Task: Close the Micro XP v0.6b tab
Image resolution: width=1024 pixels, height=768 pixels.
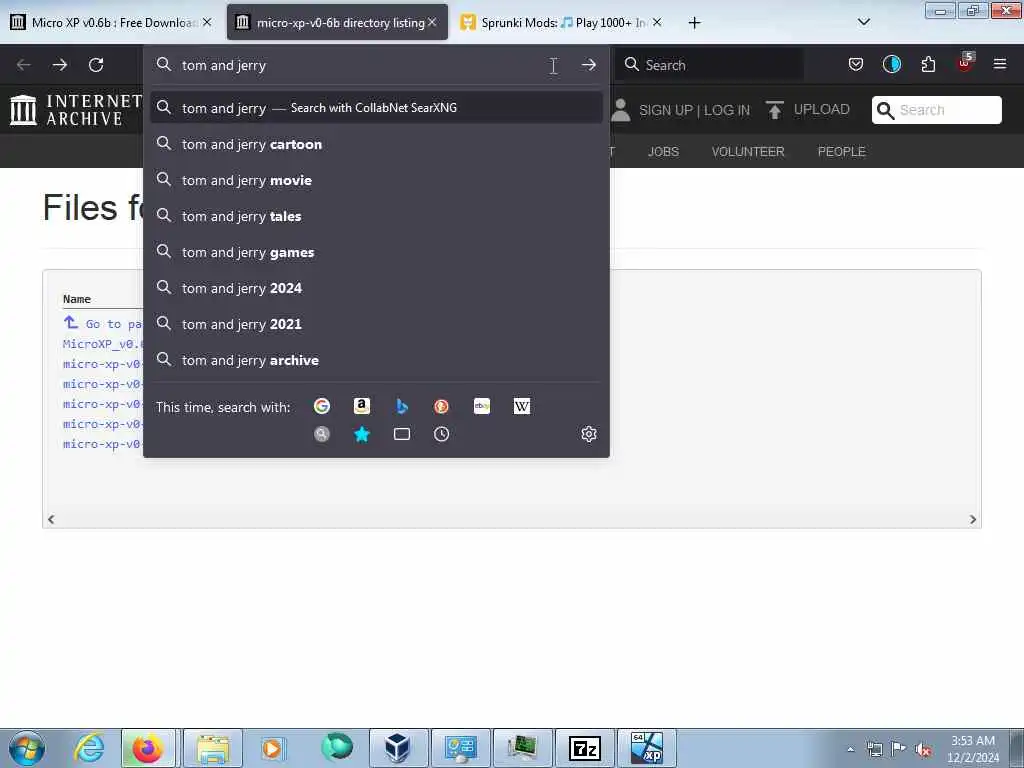Action: coord(207,22)
